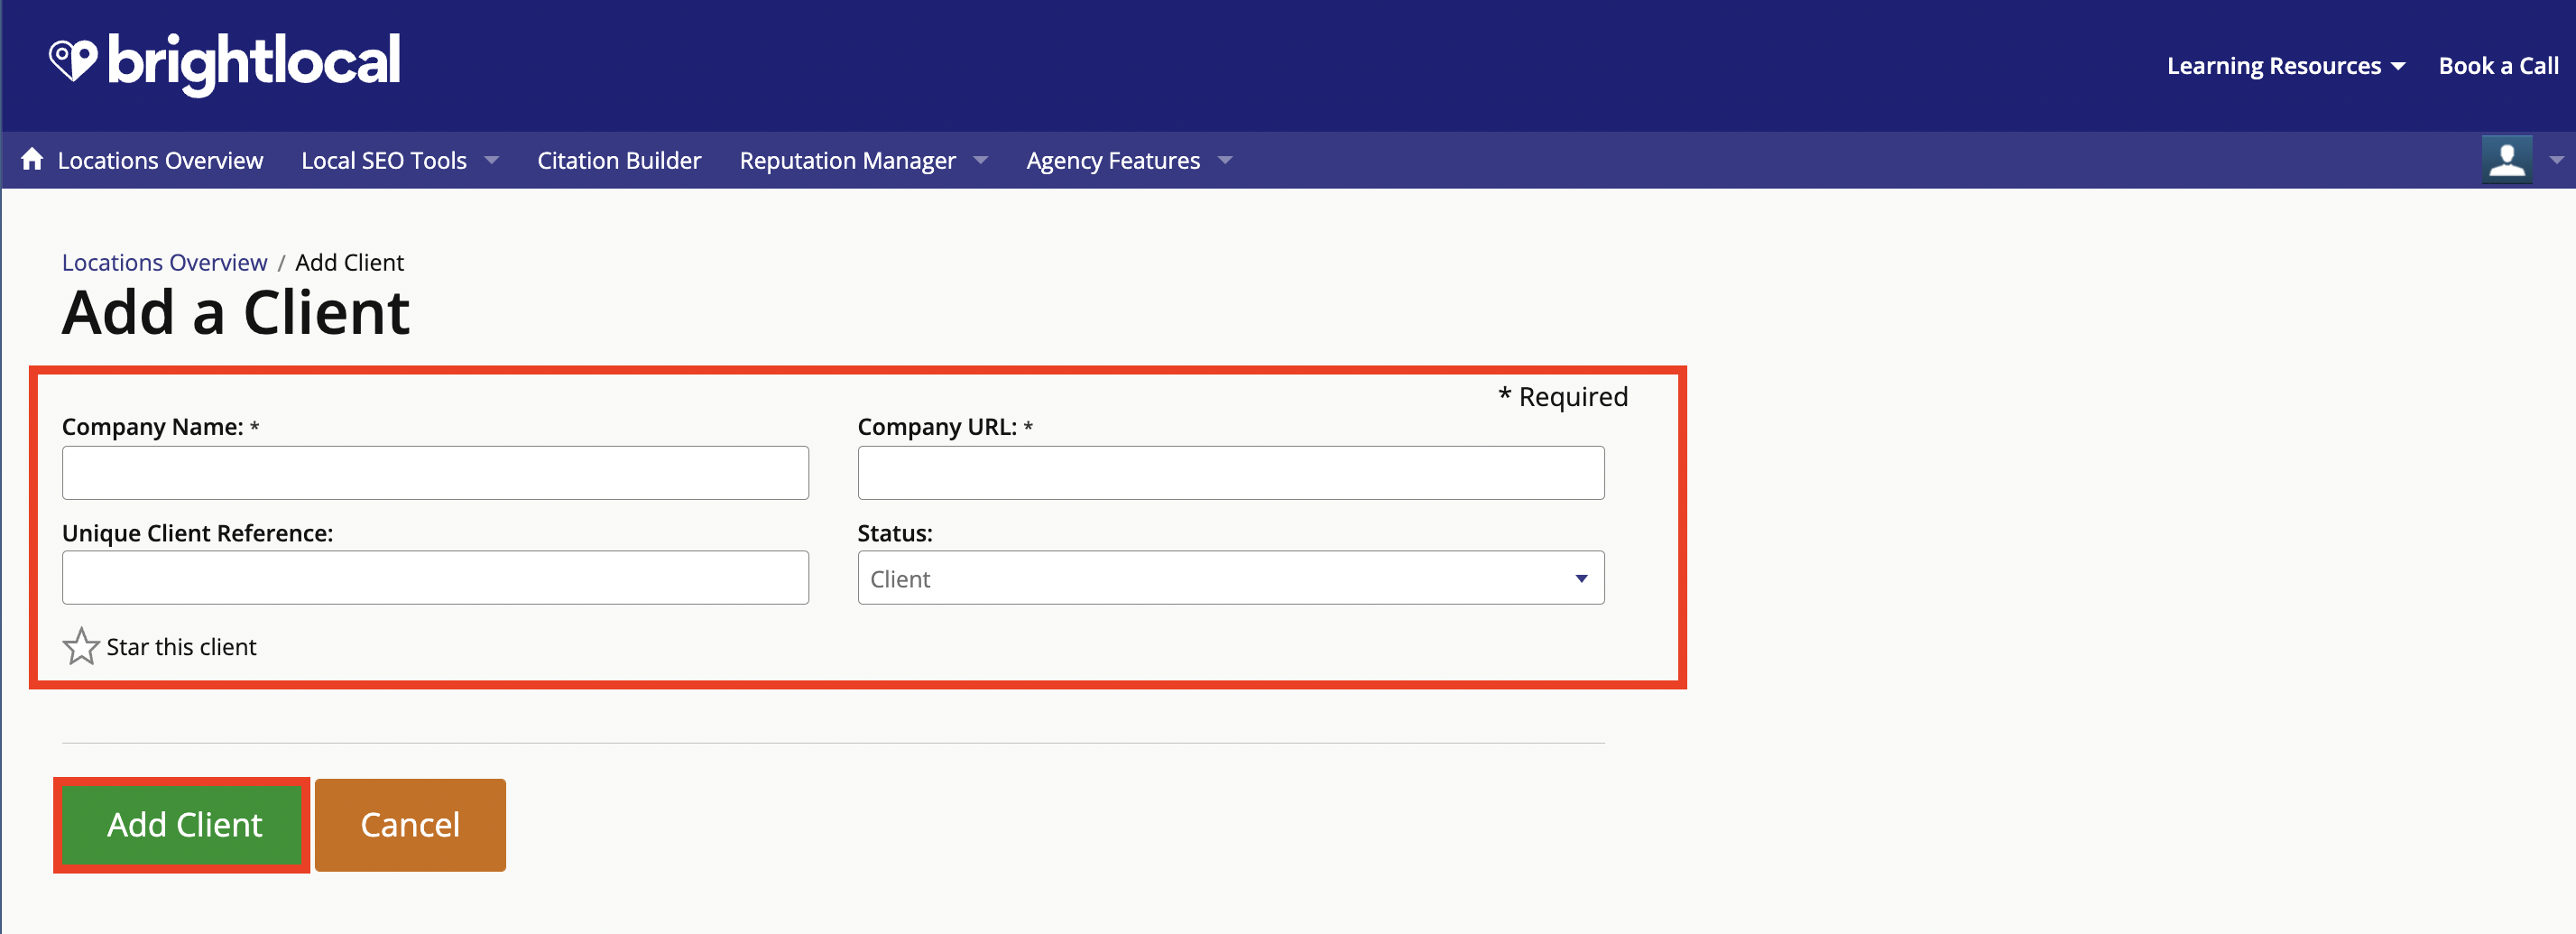The width and height of the screenshot is (2576, 934).
Task: Open the Status dropdown showing Client
Action: point(1230,578)
